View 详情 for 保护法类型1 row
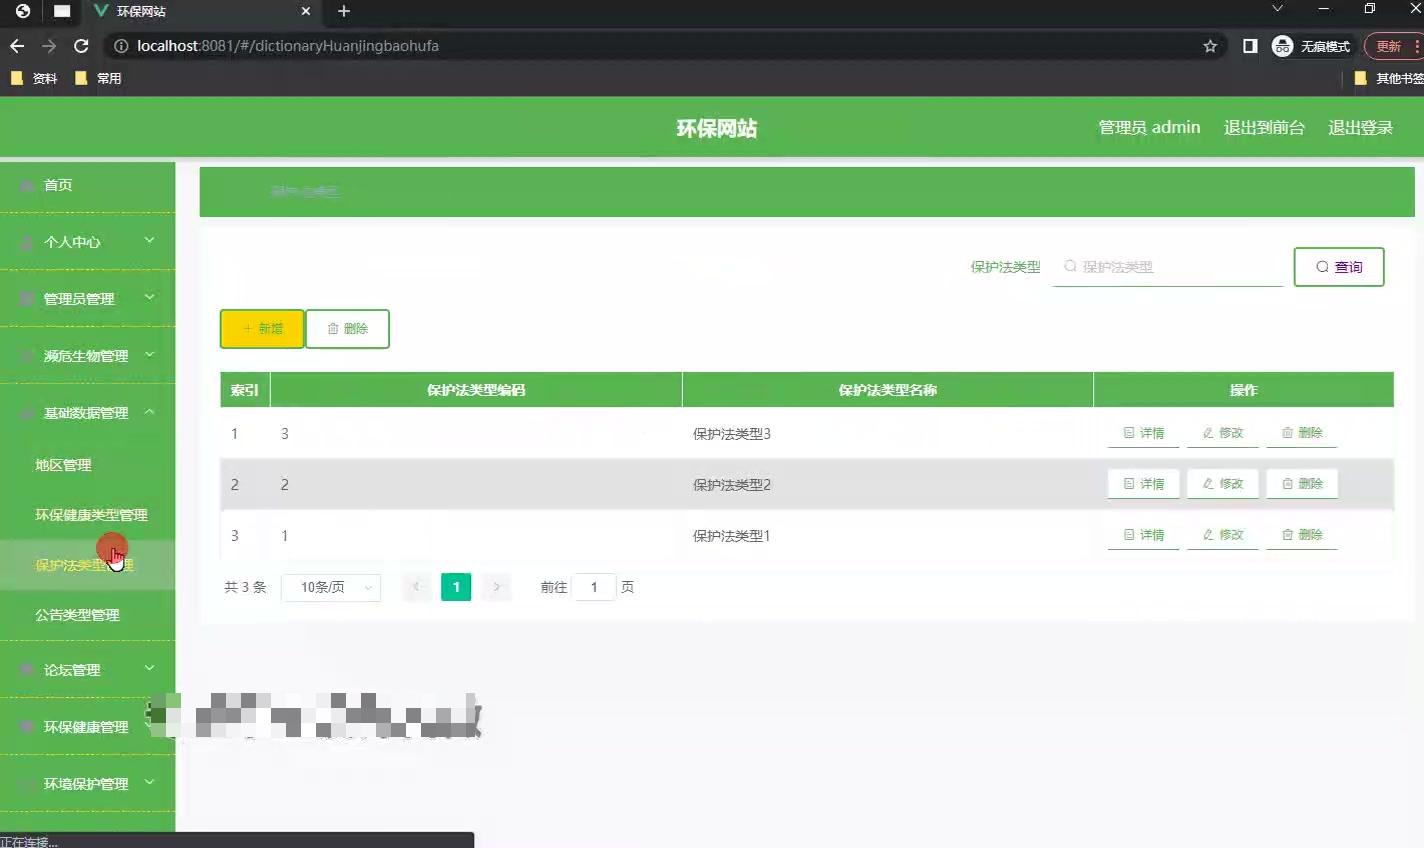The image size is (1424, 848). 1143,535
